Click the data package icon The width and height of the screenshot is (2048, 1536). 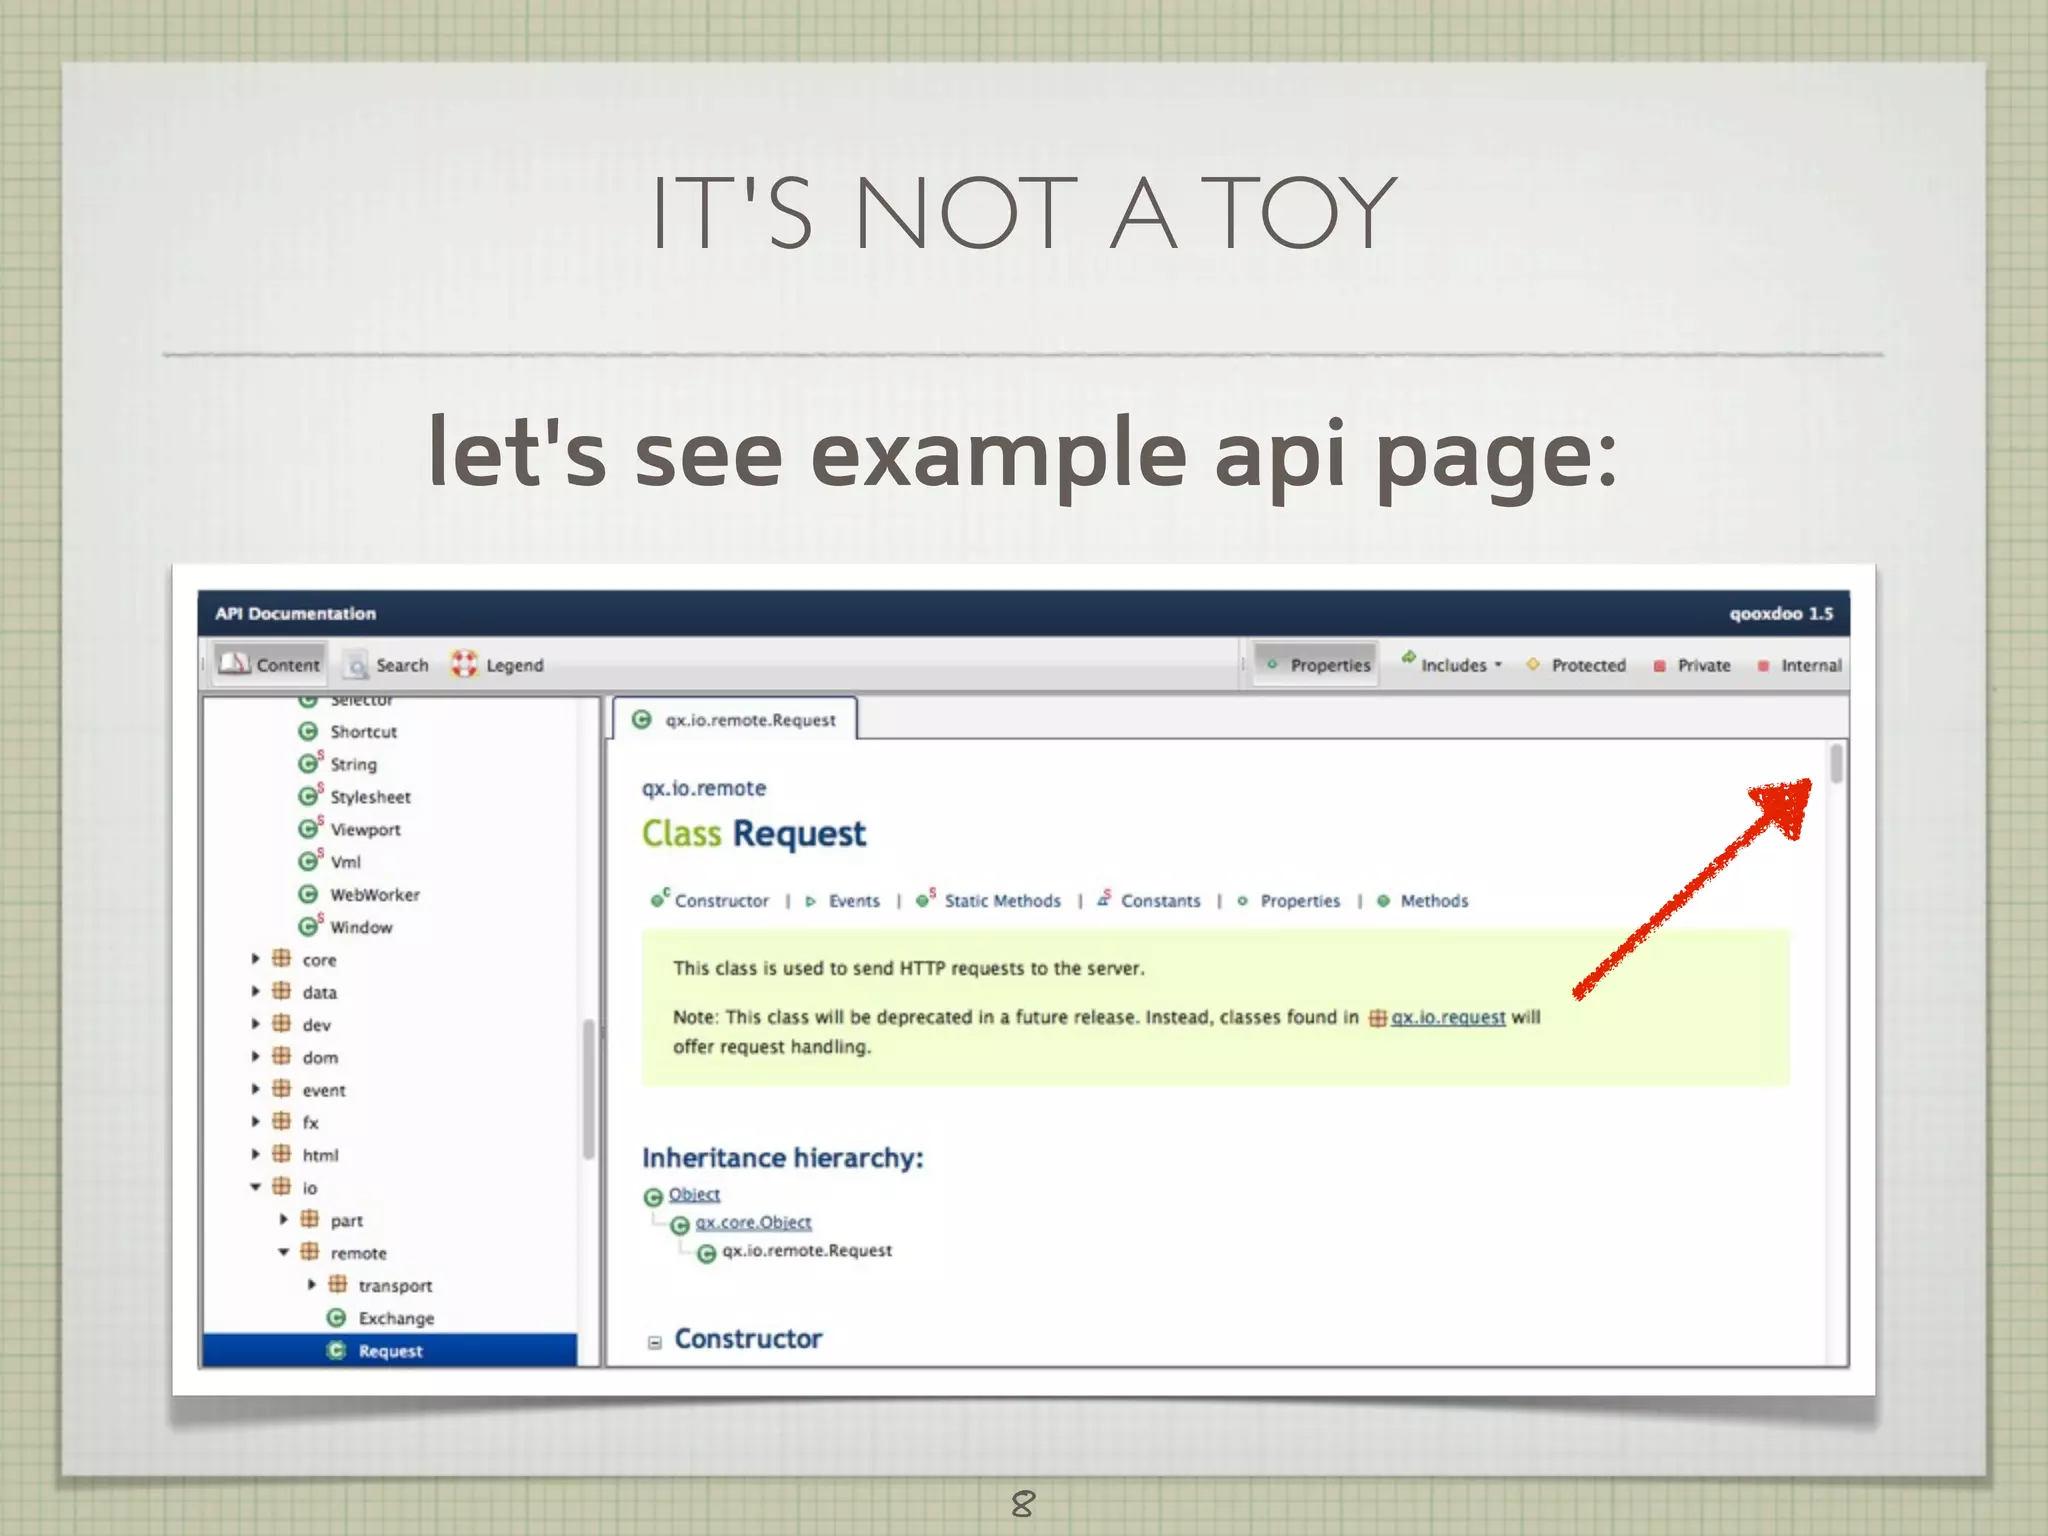[282, 991]
